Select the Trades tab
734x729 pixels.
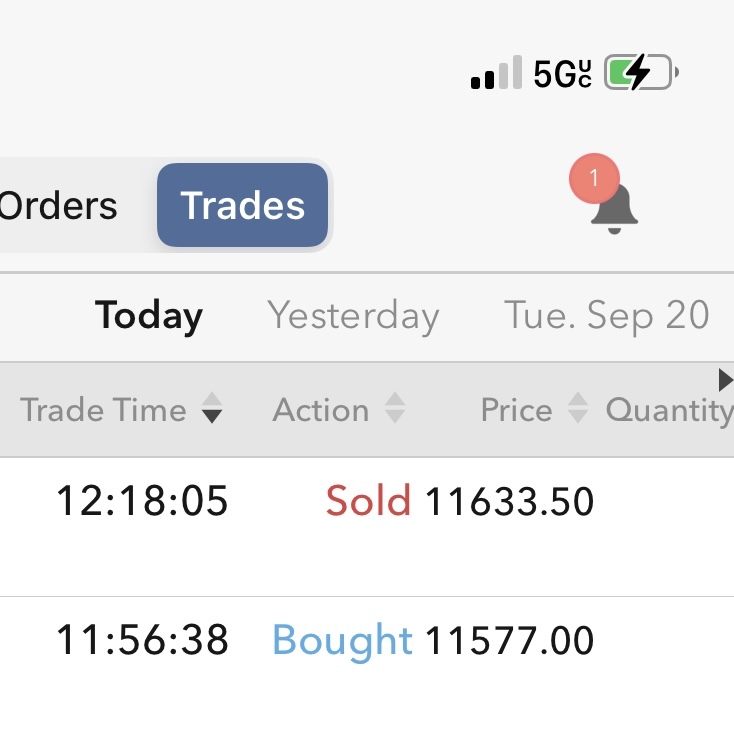[x=243, y=206]
